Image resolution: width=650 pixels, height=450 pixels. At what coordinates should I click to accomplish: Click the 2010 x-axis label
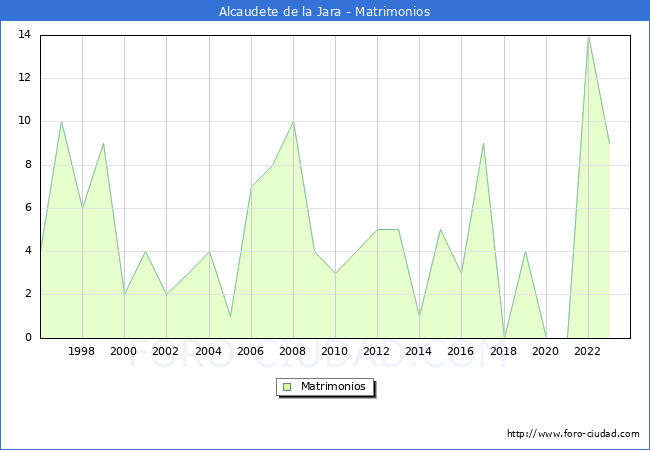335,351
